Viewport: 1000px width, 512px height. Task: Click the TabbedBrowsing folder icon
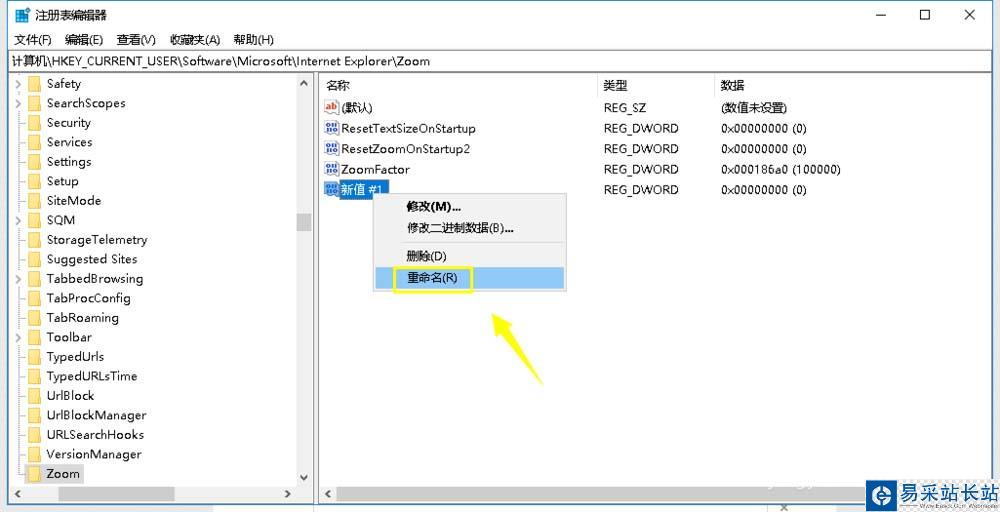point(34,279)
